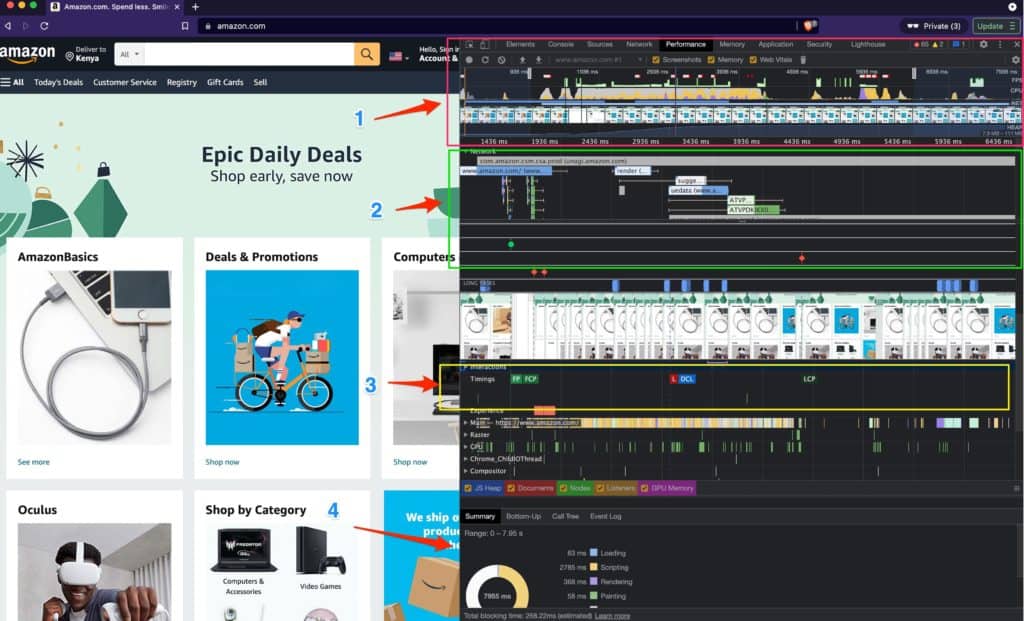This screenshot has width=1024, height=621.
Task: Go back with the browser back arrow
Action: 8,26
